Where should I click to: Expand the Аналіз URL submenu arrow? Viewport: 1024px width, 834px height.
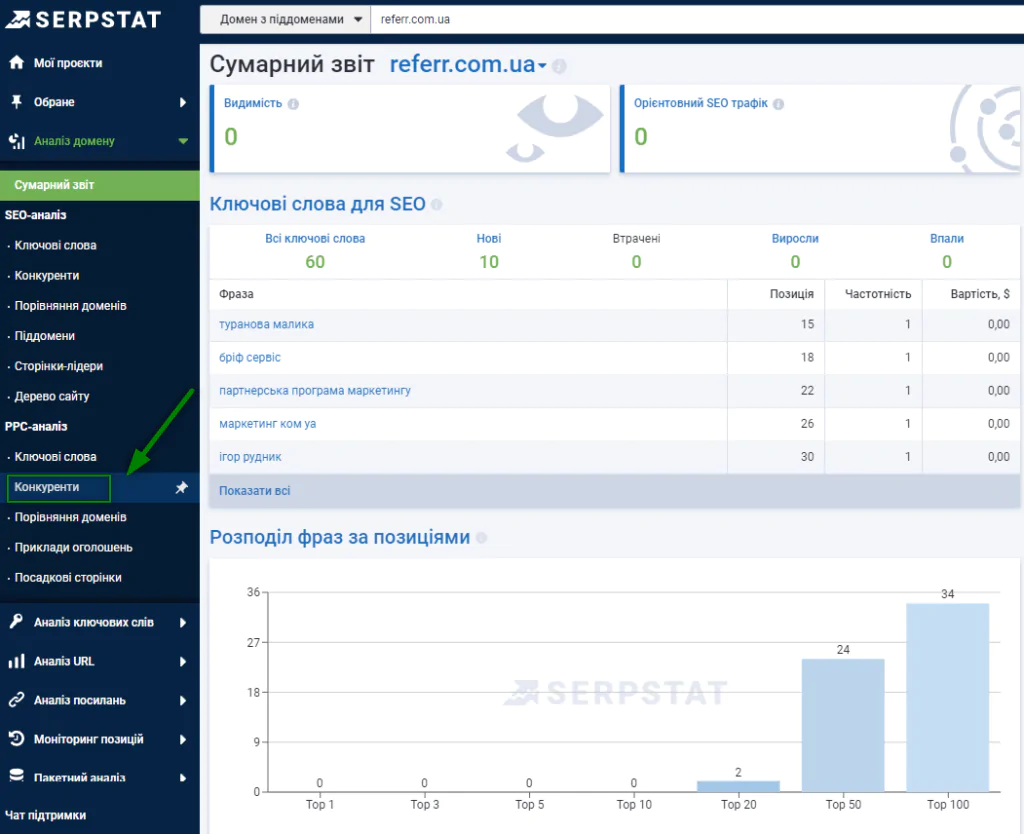coord(183,662)
